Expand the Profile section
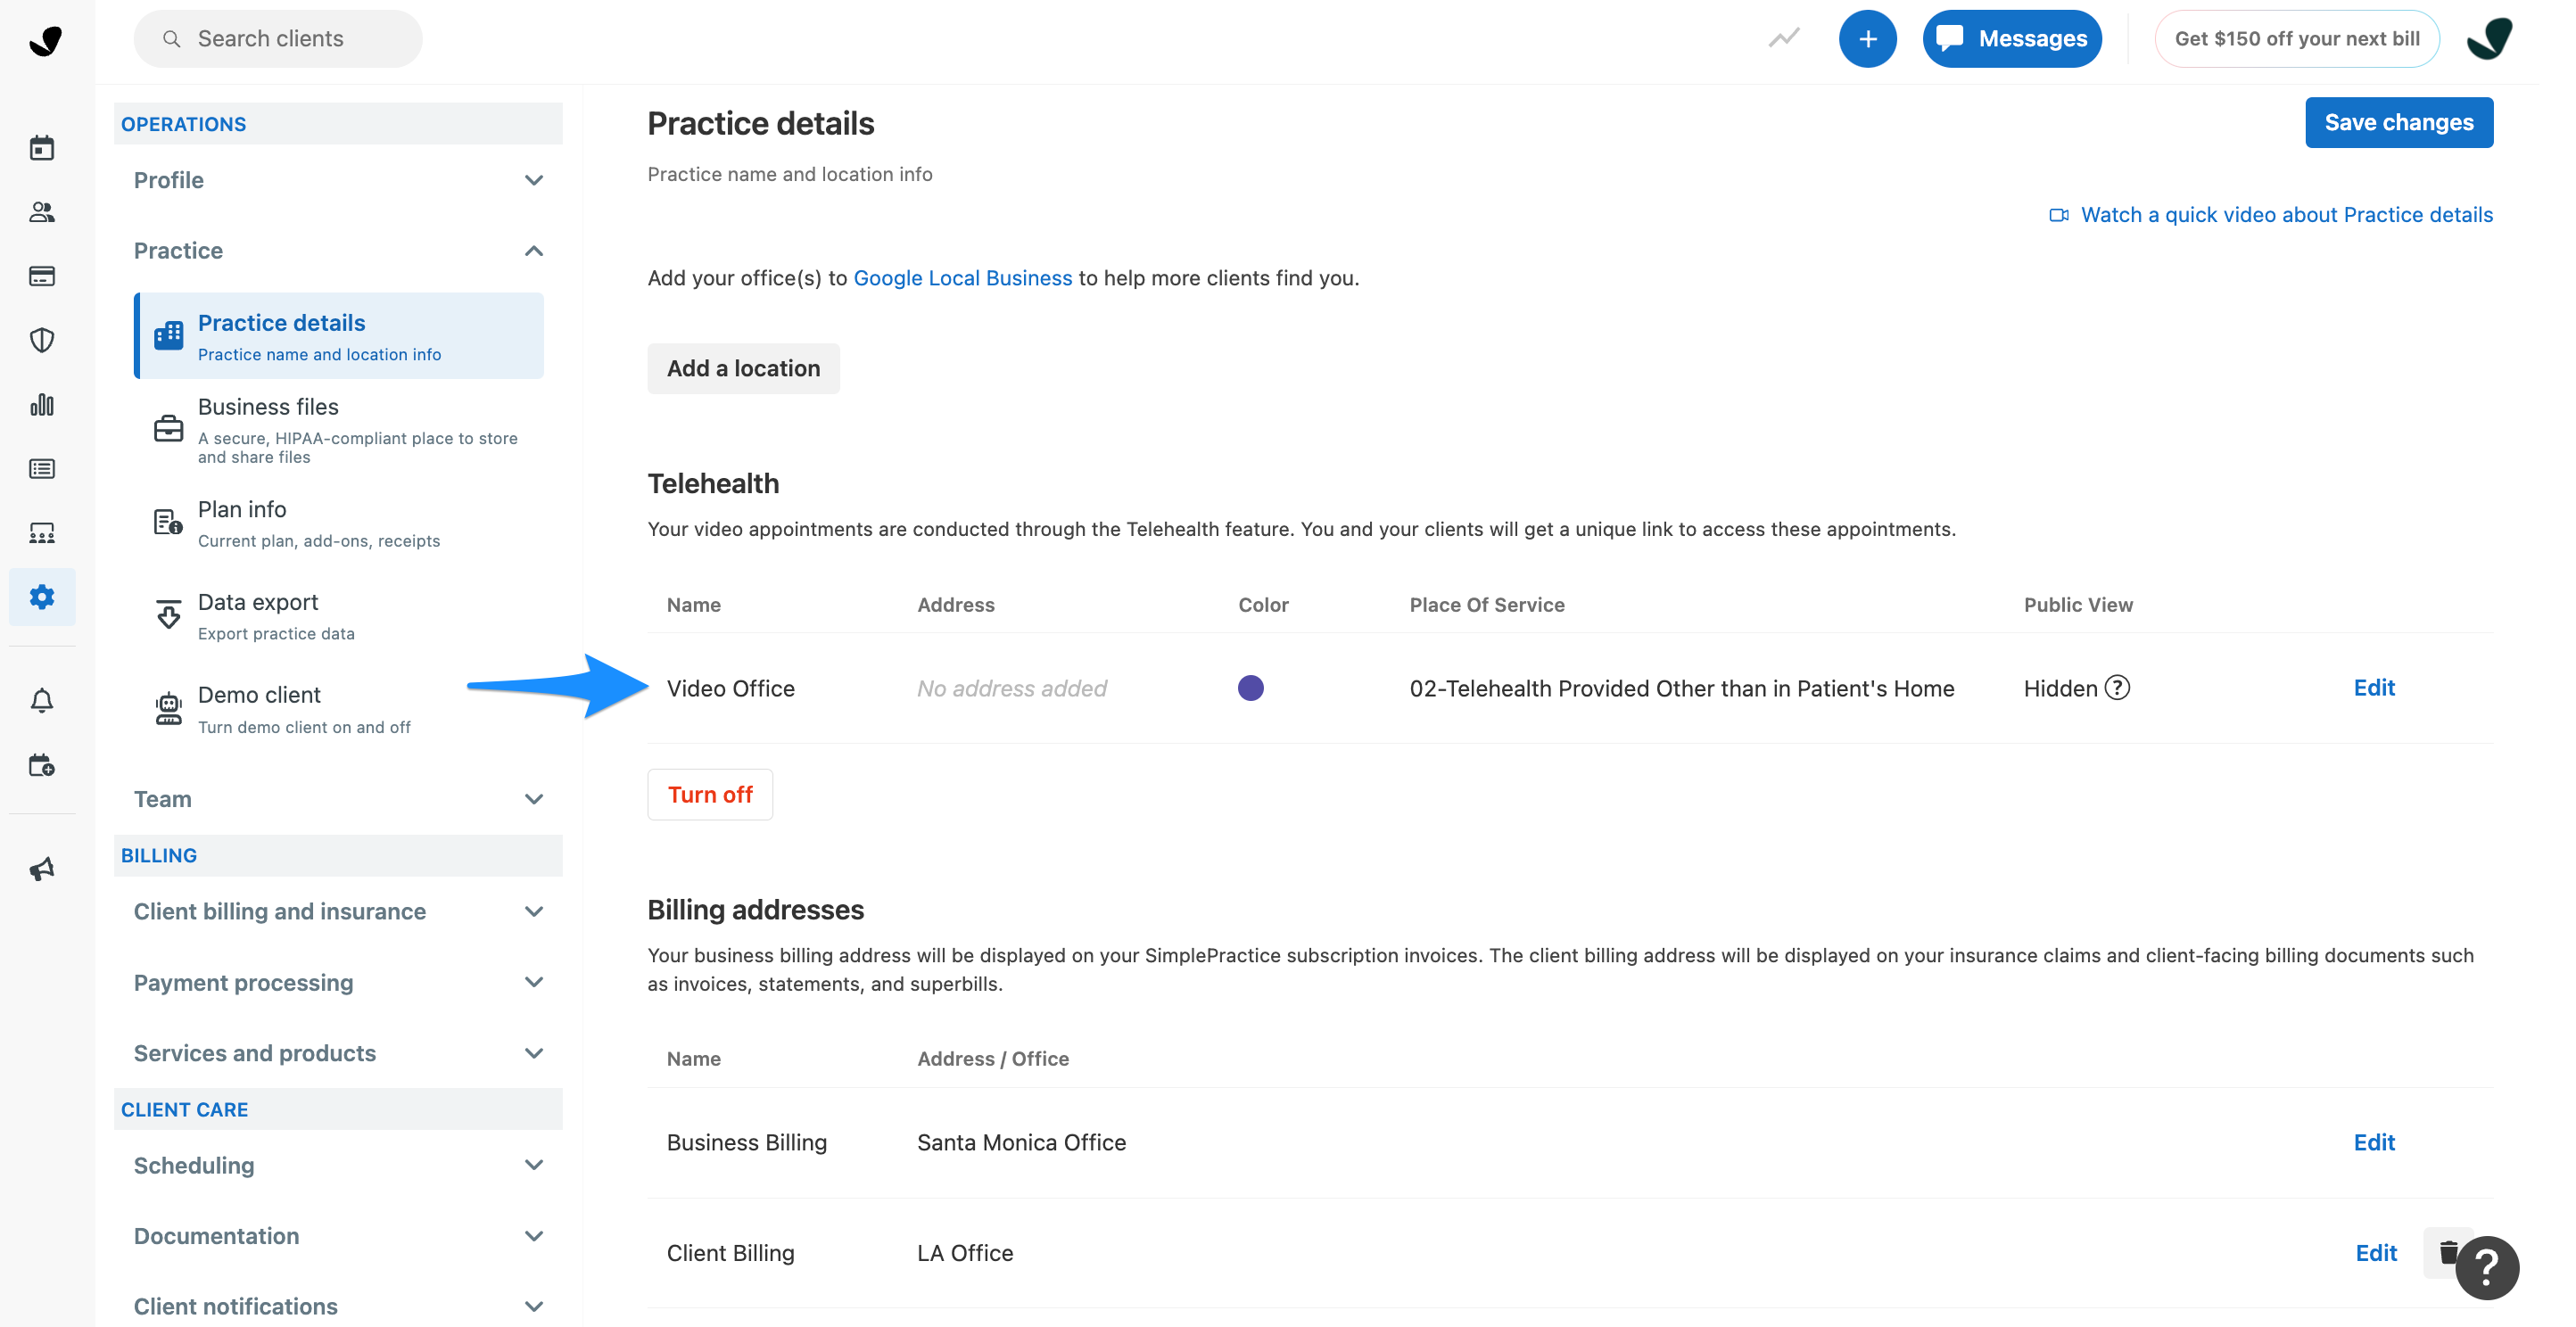 (x=534, y=180)
